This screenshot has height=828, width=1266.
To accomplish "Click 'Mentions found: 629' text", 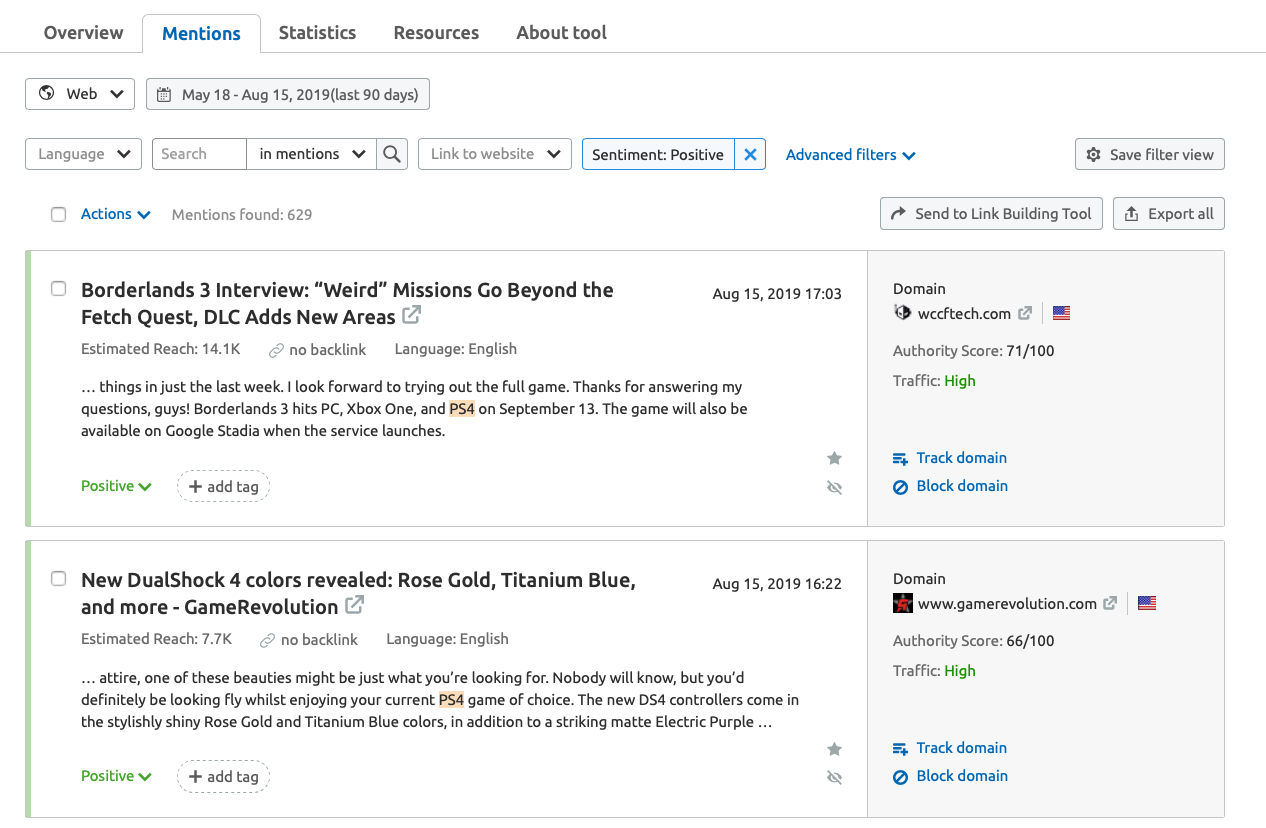I will [242, 214].
